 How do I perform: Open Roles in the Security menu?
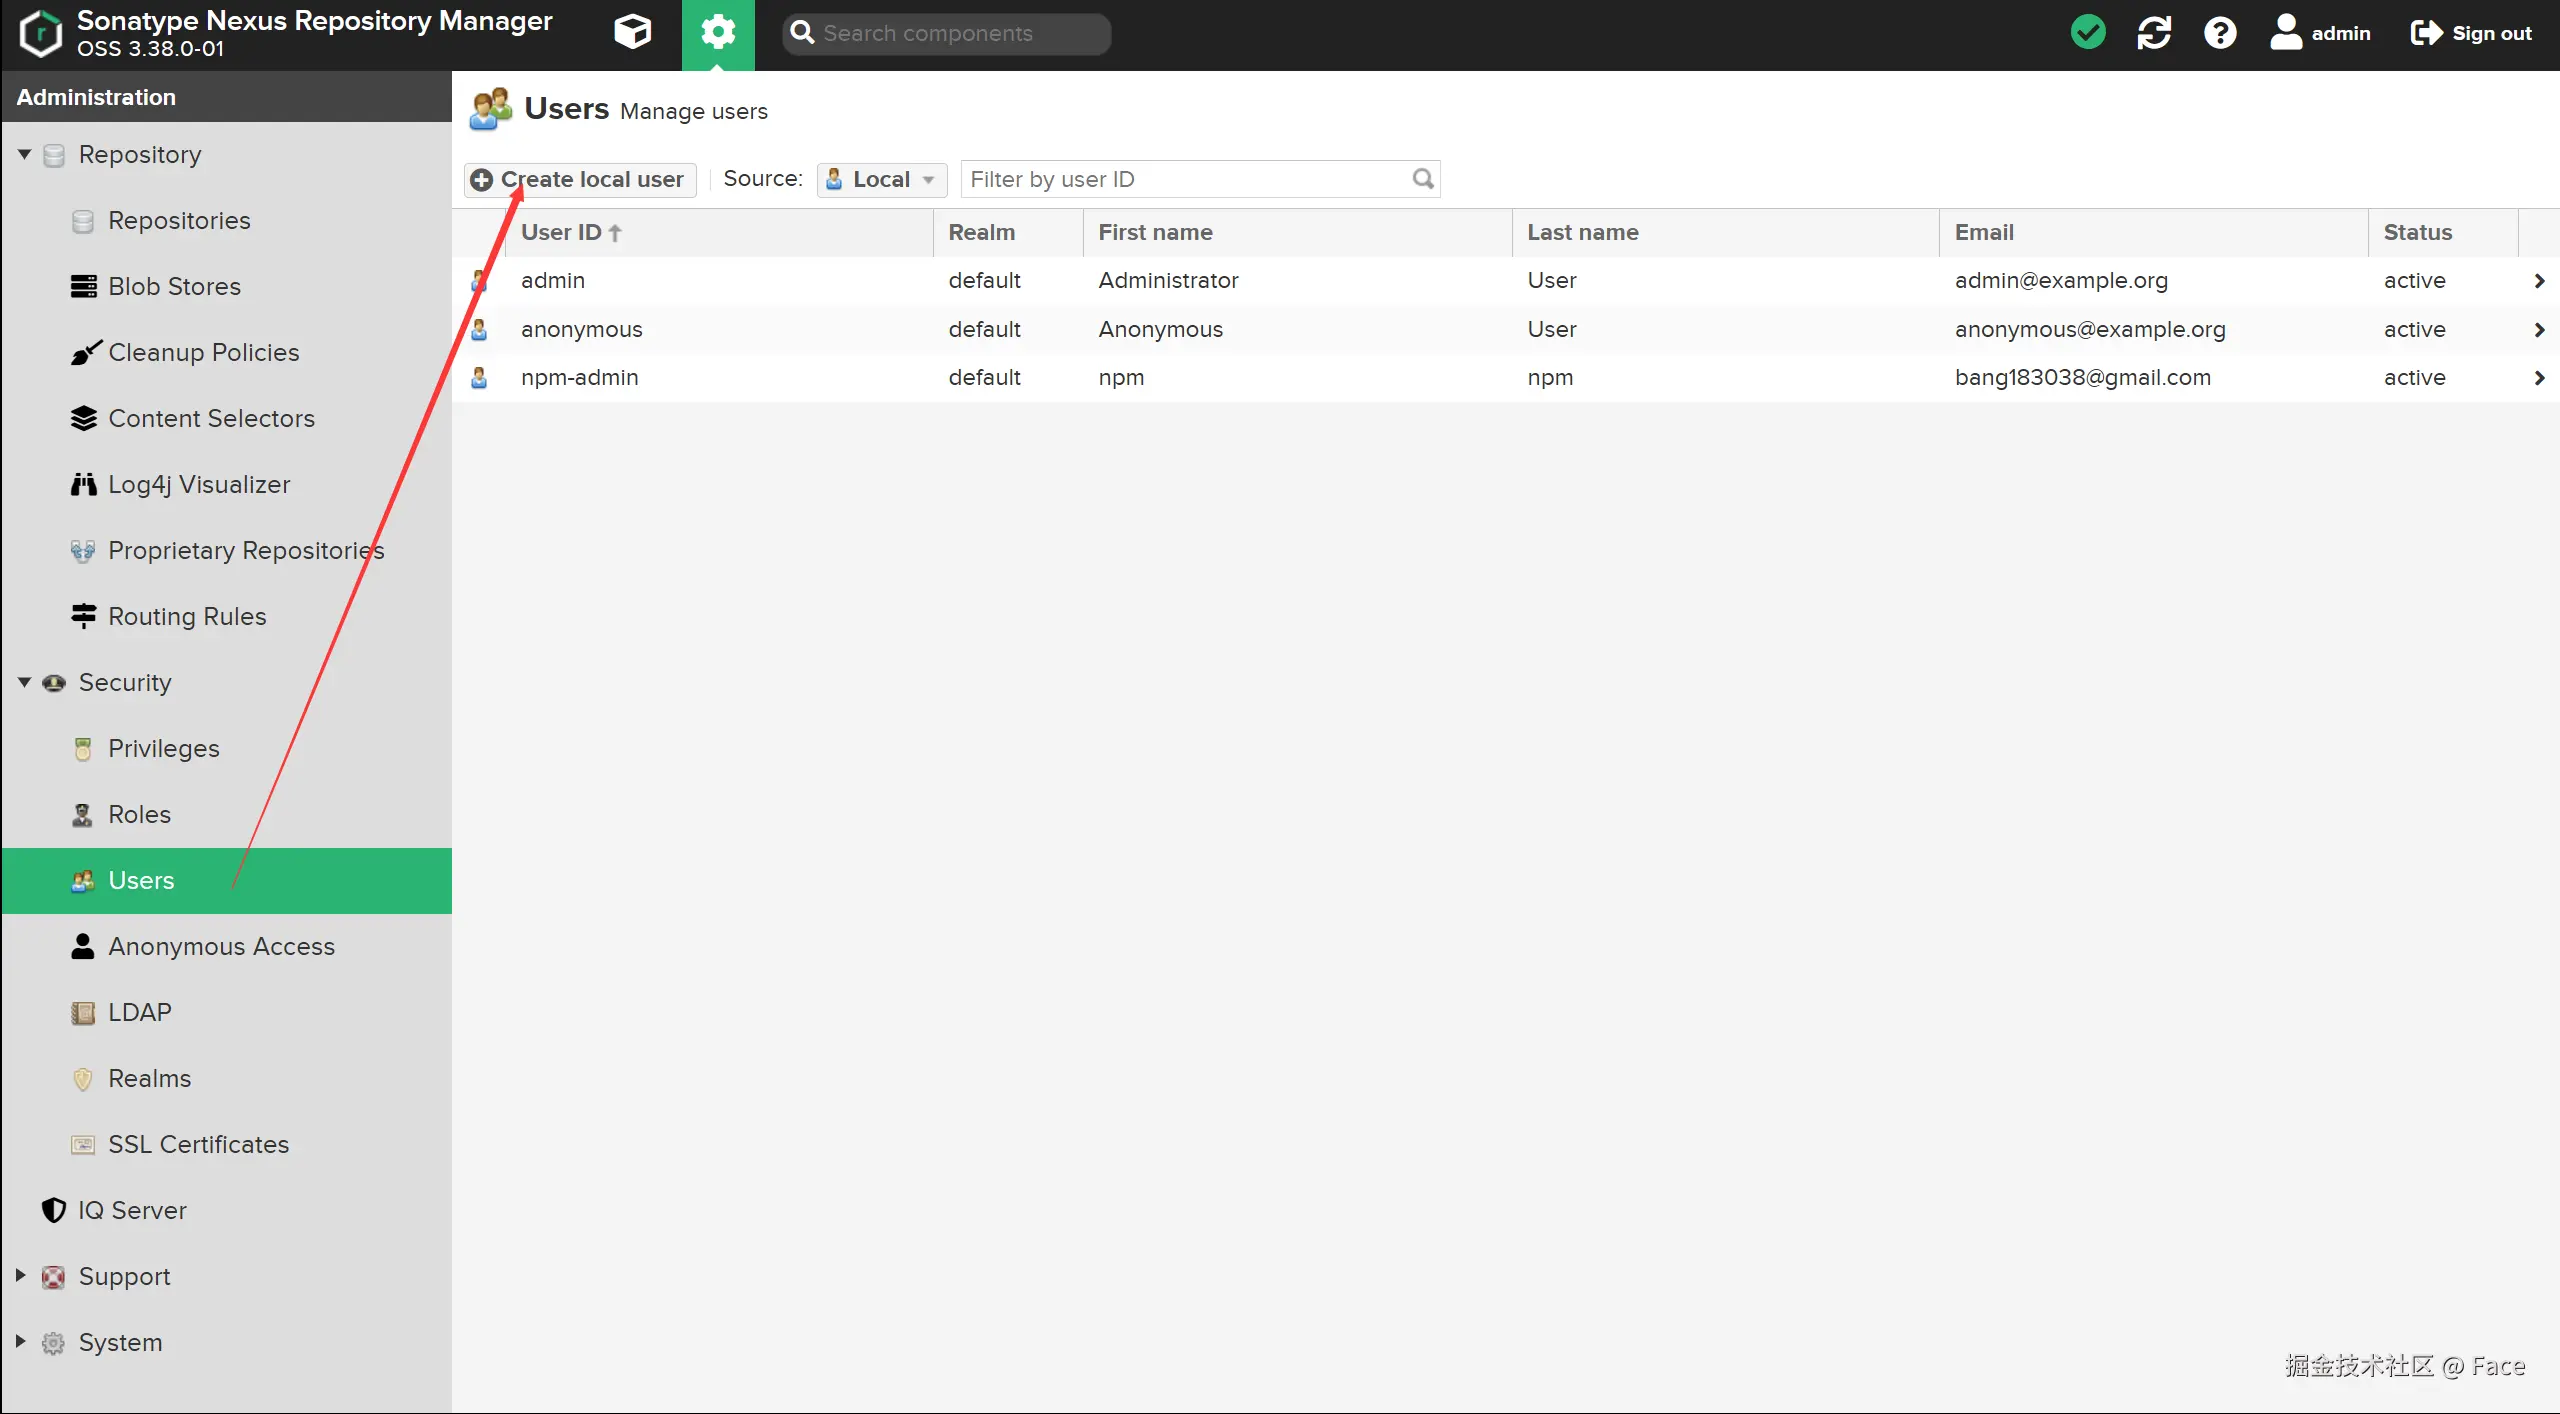click(x=139, y=815)
